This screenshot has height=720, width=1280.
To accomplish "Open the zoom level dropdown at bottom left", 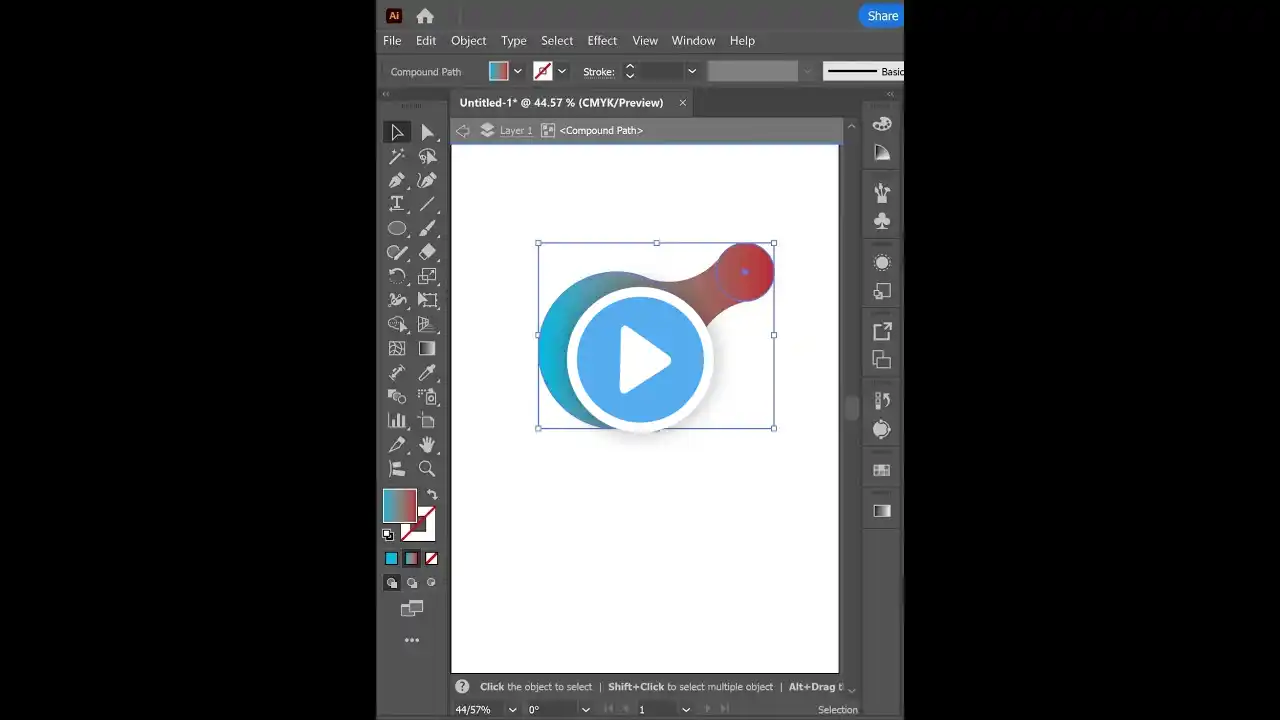I will (512, 709).
